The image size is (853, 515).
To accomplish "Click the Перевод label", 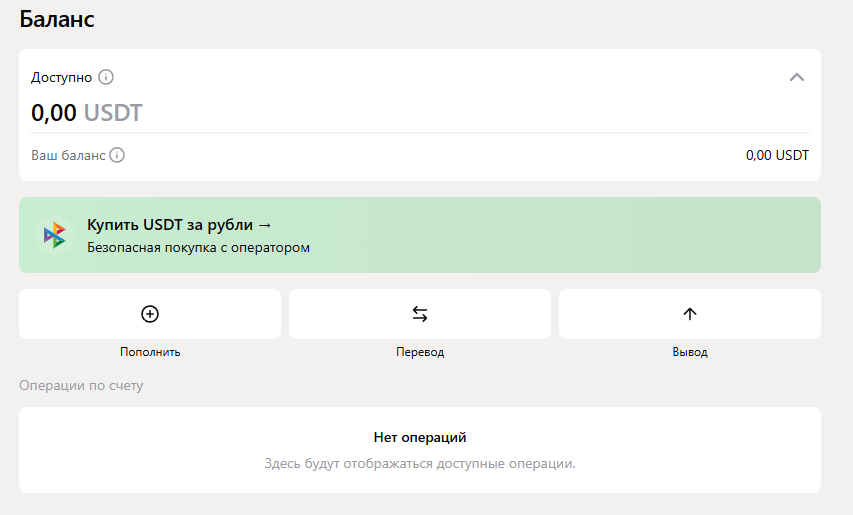I will tap(420, 352).
